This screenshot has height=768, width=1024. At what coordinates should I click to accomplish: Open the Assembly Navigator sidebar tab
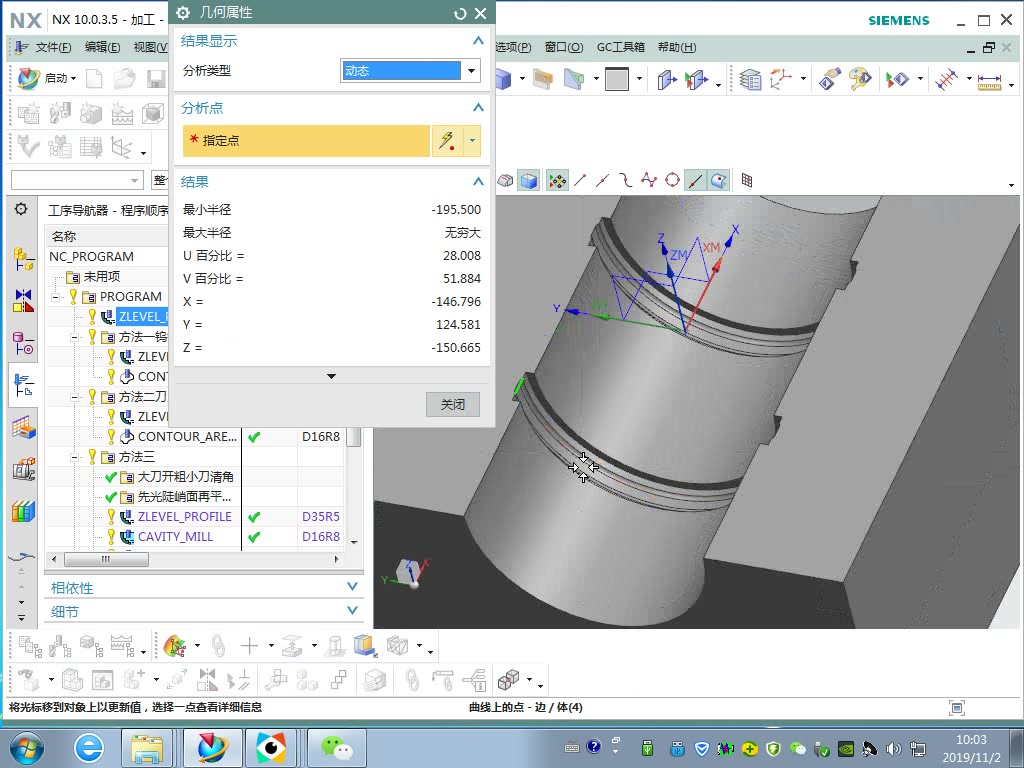click(23, 258)
